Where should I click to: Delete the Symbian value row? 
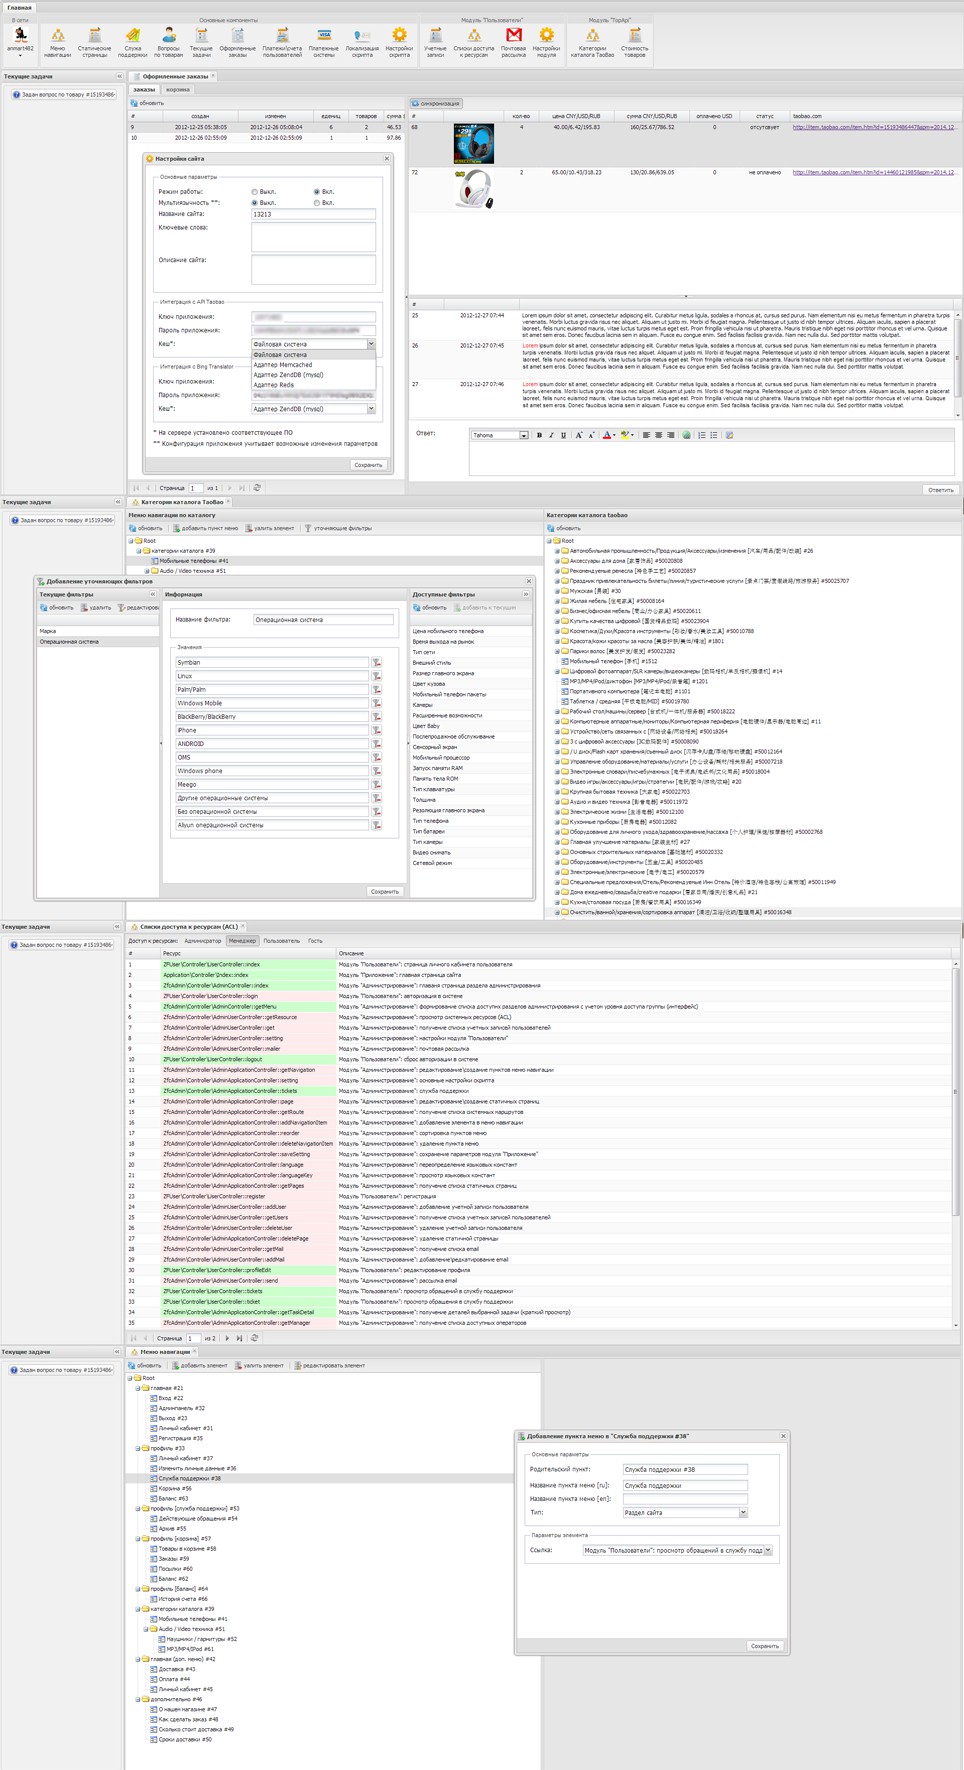click(377, 663)
